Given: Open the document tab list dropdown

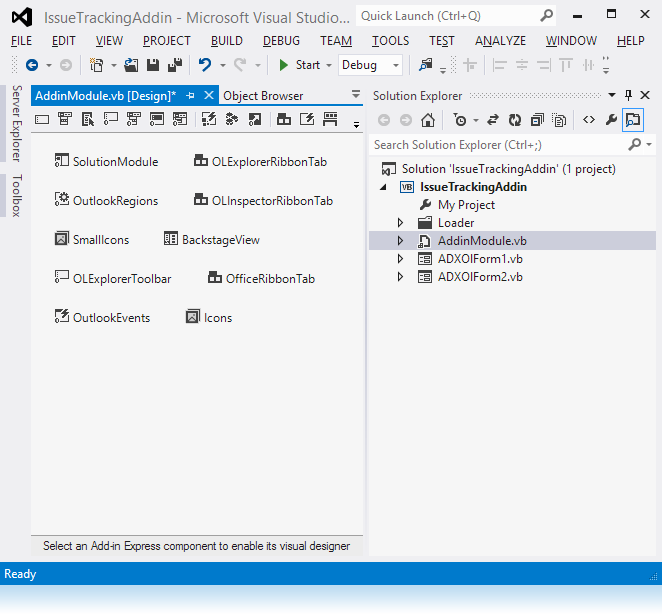Looking at the screenshot, I should (x=356, y=94).
